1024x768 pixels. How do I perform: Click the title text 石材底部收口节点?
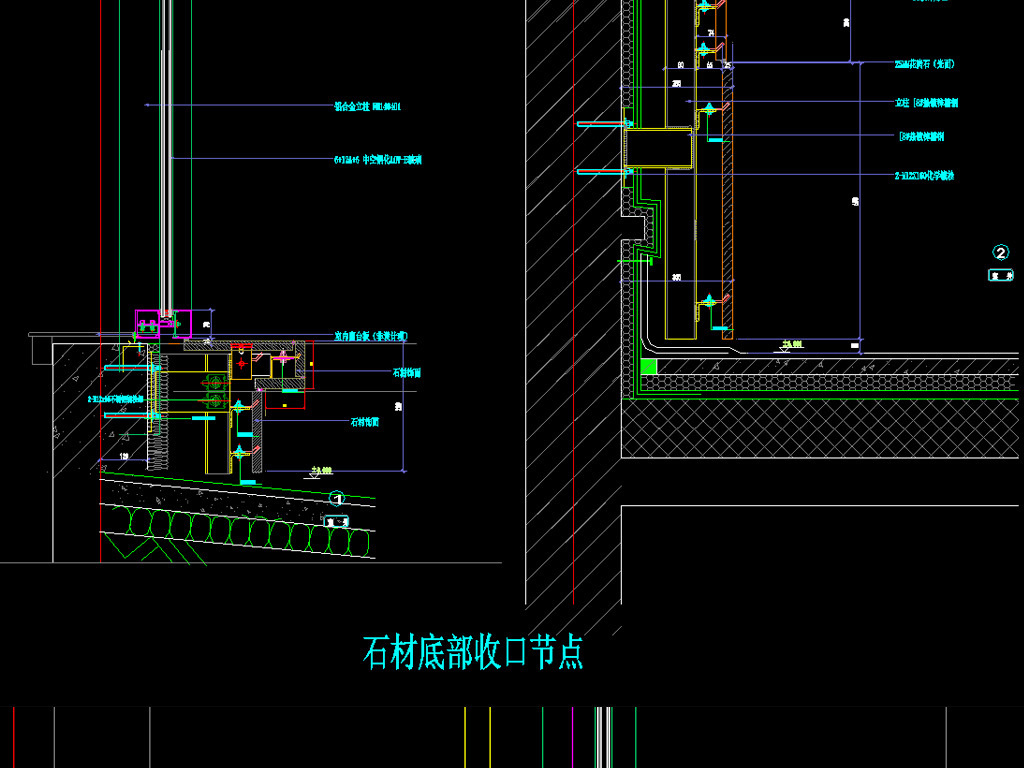pos(473,653)
